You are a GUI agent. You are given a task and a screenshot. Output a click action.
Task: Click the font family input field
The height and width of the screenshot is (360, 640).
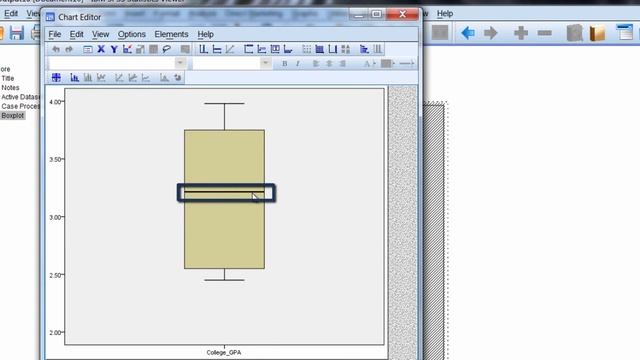(112, 63)
